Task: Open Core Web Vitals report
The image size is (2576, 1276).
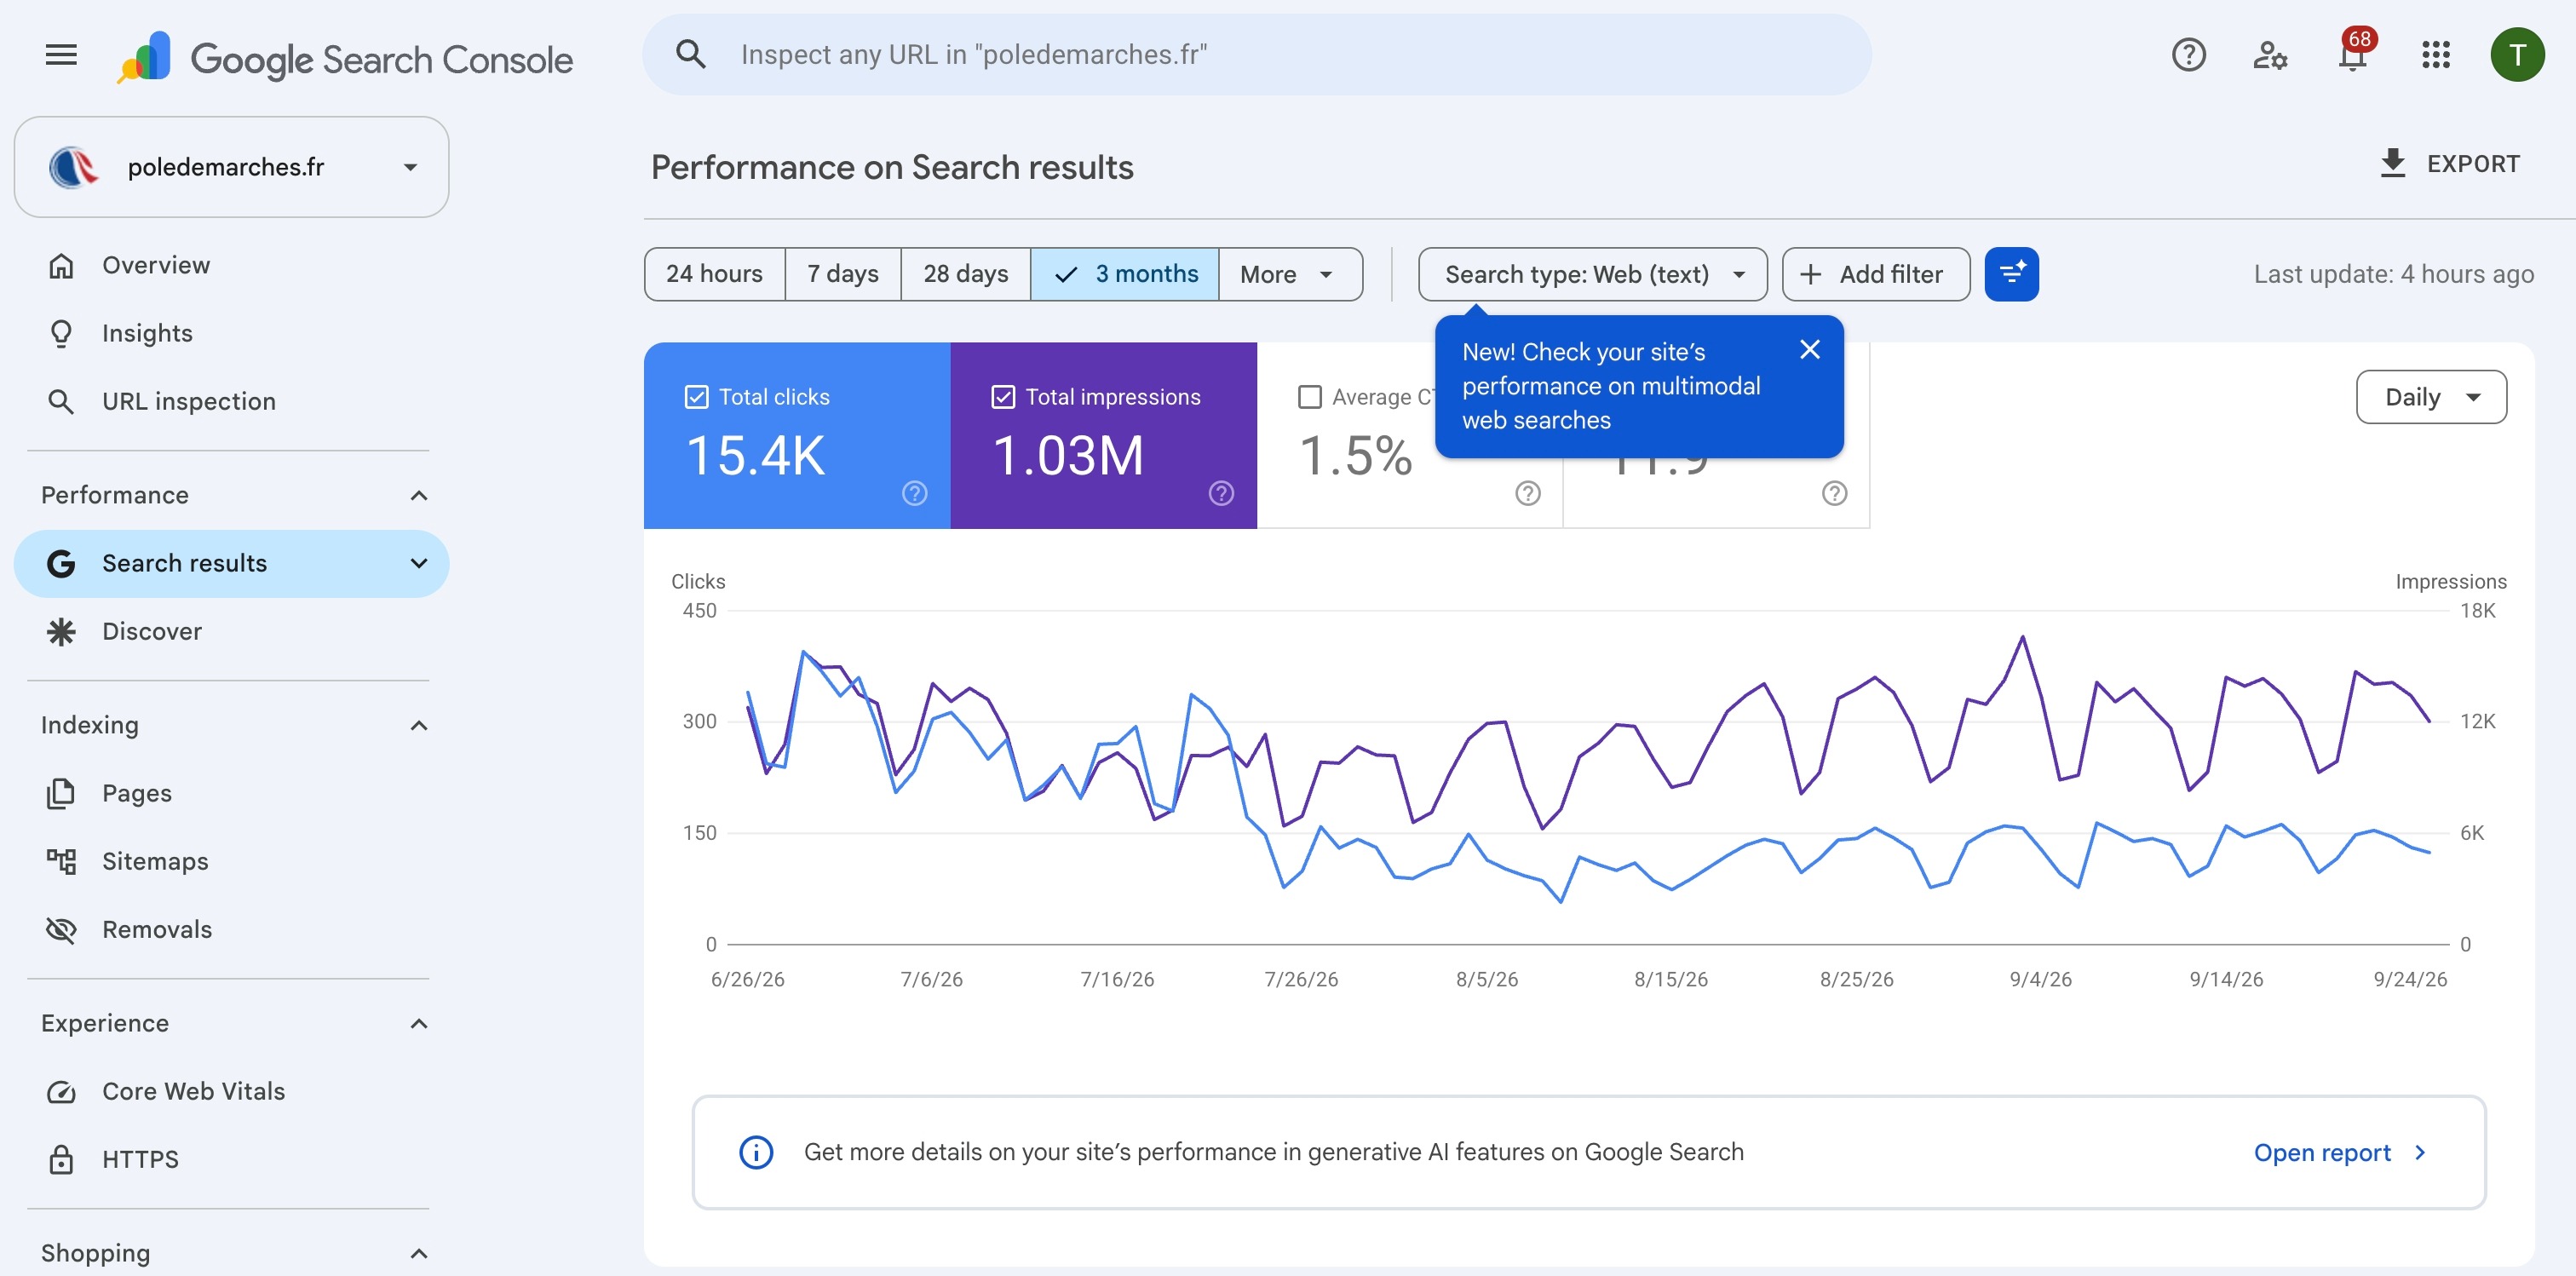Action: coord(231,1092)
